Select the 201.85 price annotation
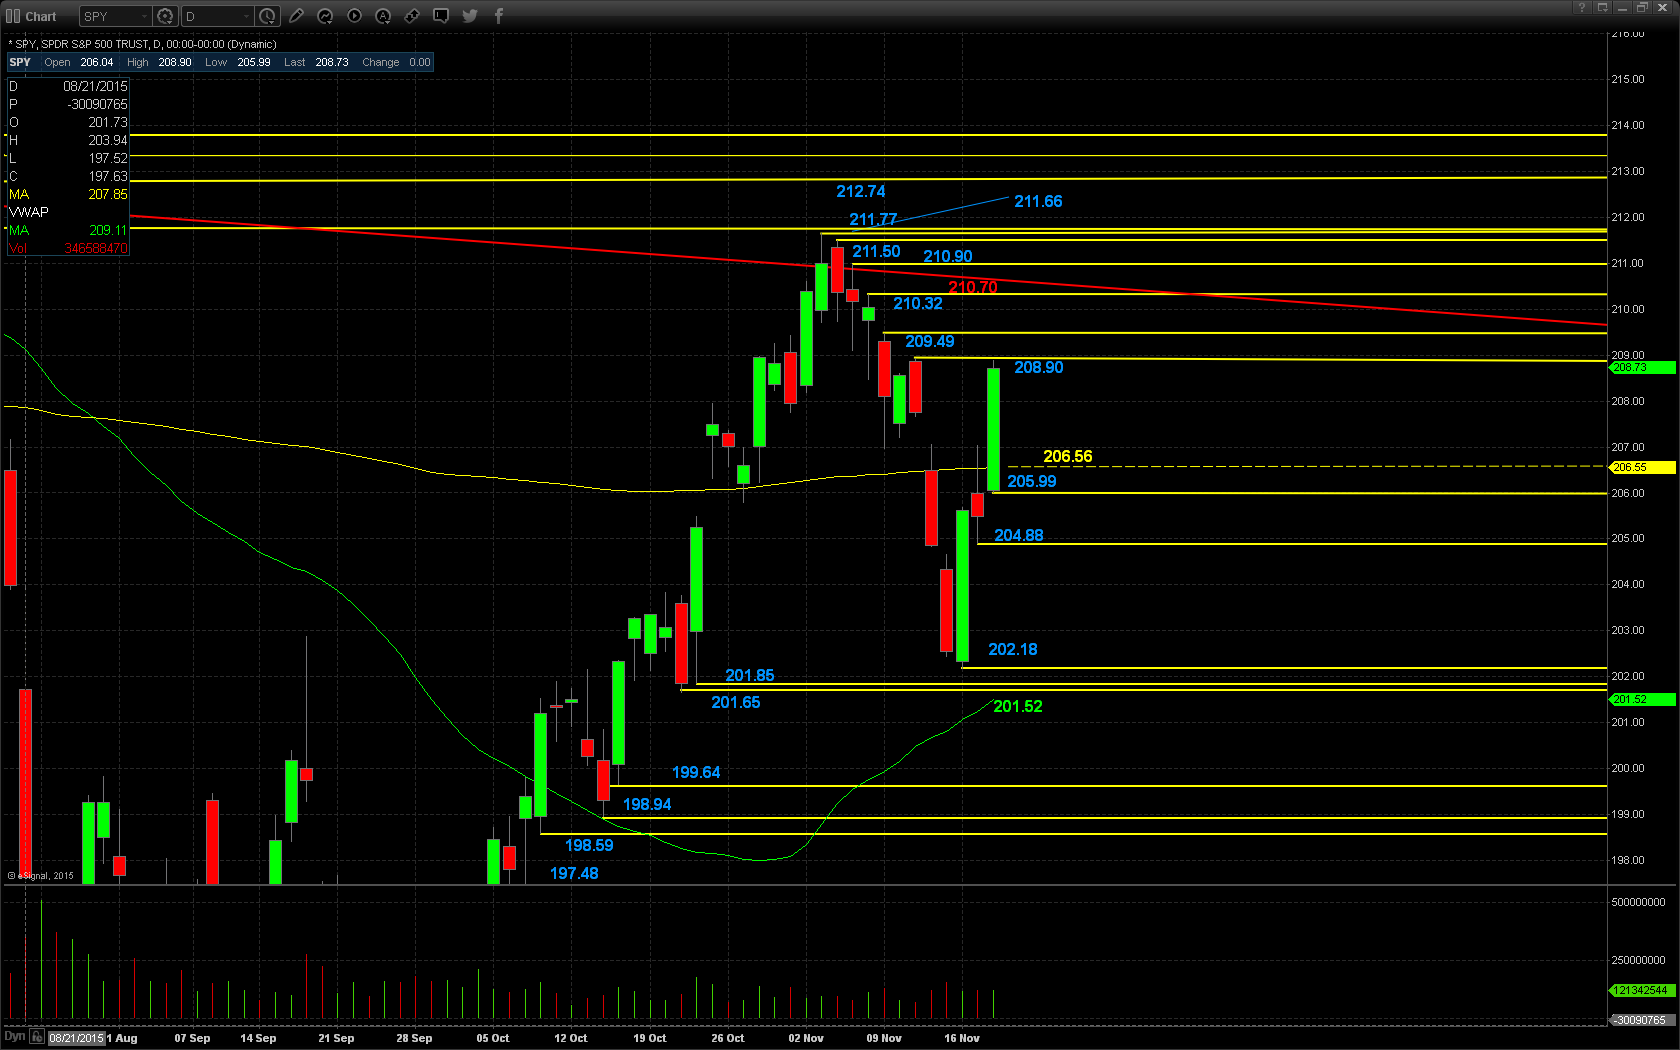This screenshot has width=1680, height=1050. point(750,675)
